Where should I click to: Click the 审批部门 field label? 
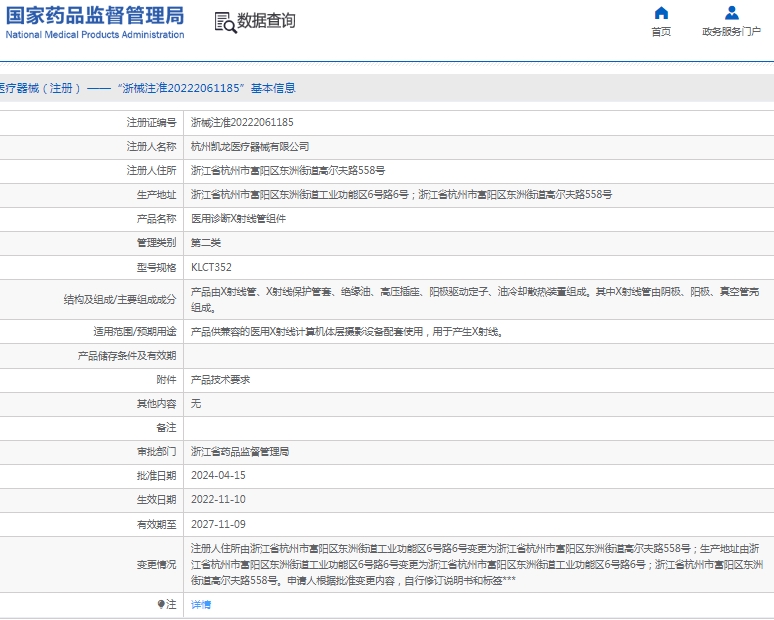click(156, 452)
